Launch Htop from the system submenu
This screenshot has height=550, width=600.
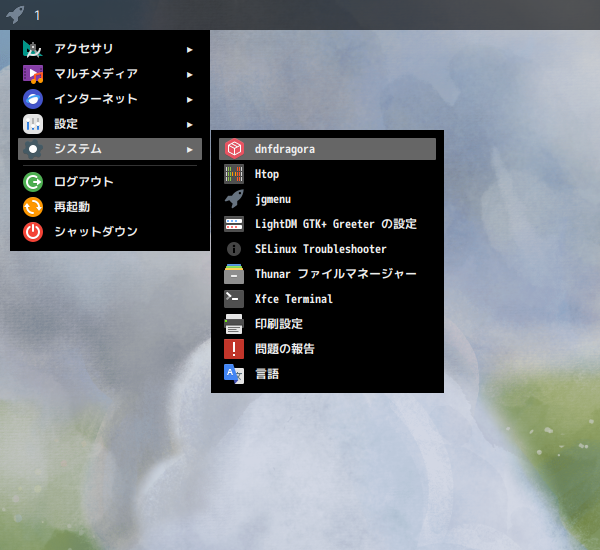327,174
